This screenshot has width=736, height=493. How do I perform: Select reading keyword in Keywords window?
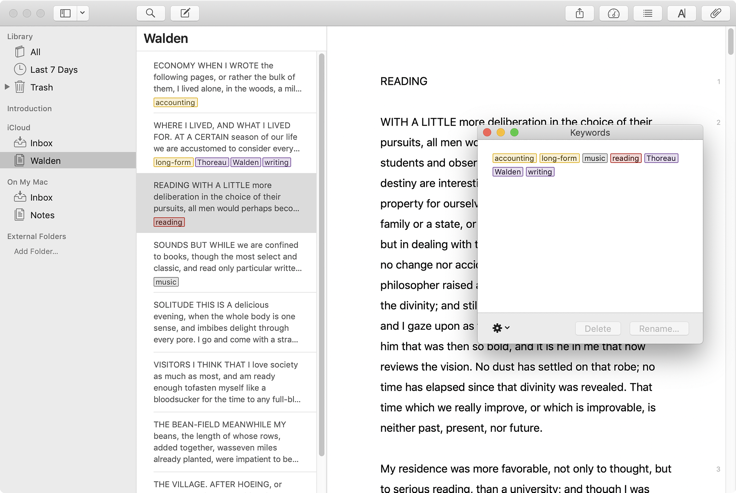(x=626, y=158)
